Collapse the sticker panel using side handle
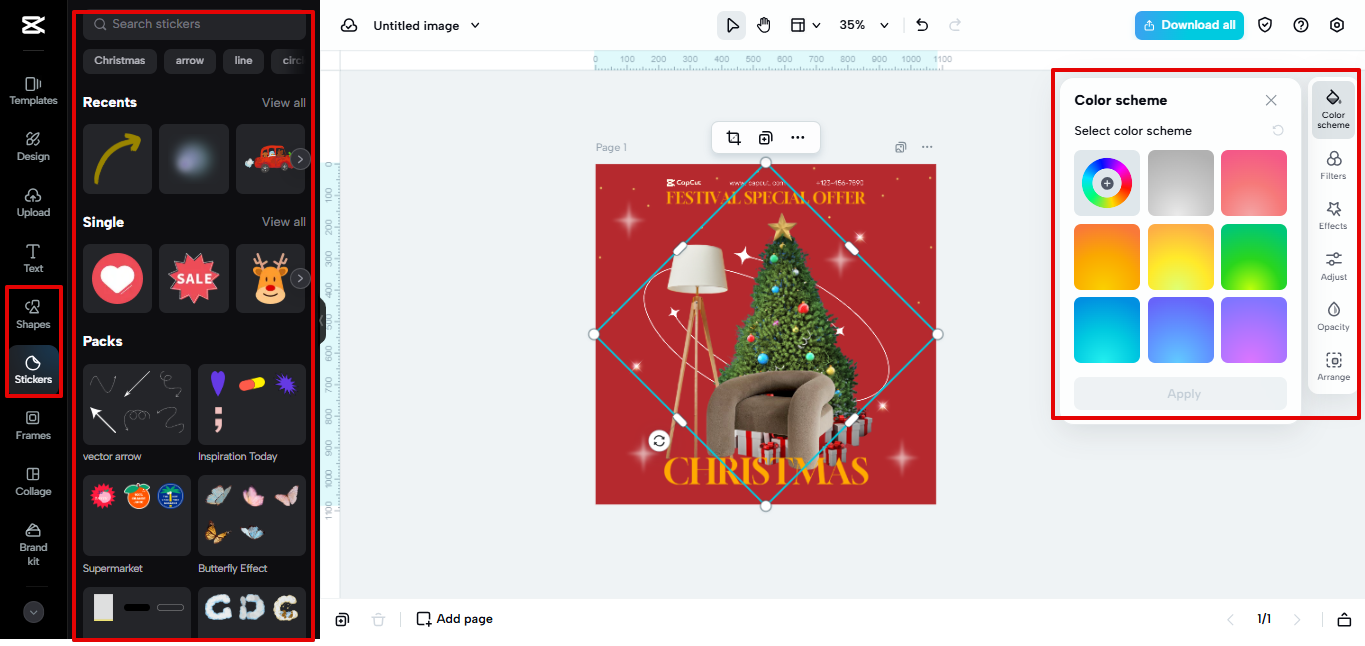Screen dimensions: 1365x646 point(323,321)
